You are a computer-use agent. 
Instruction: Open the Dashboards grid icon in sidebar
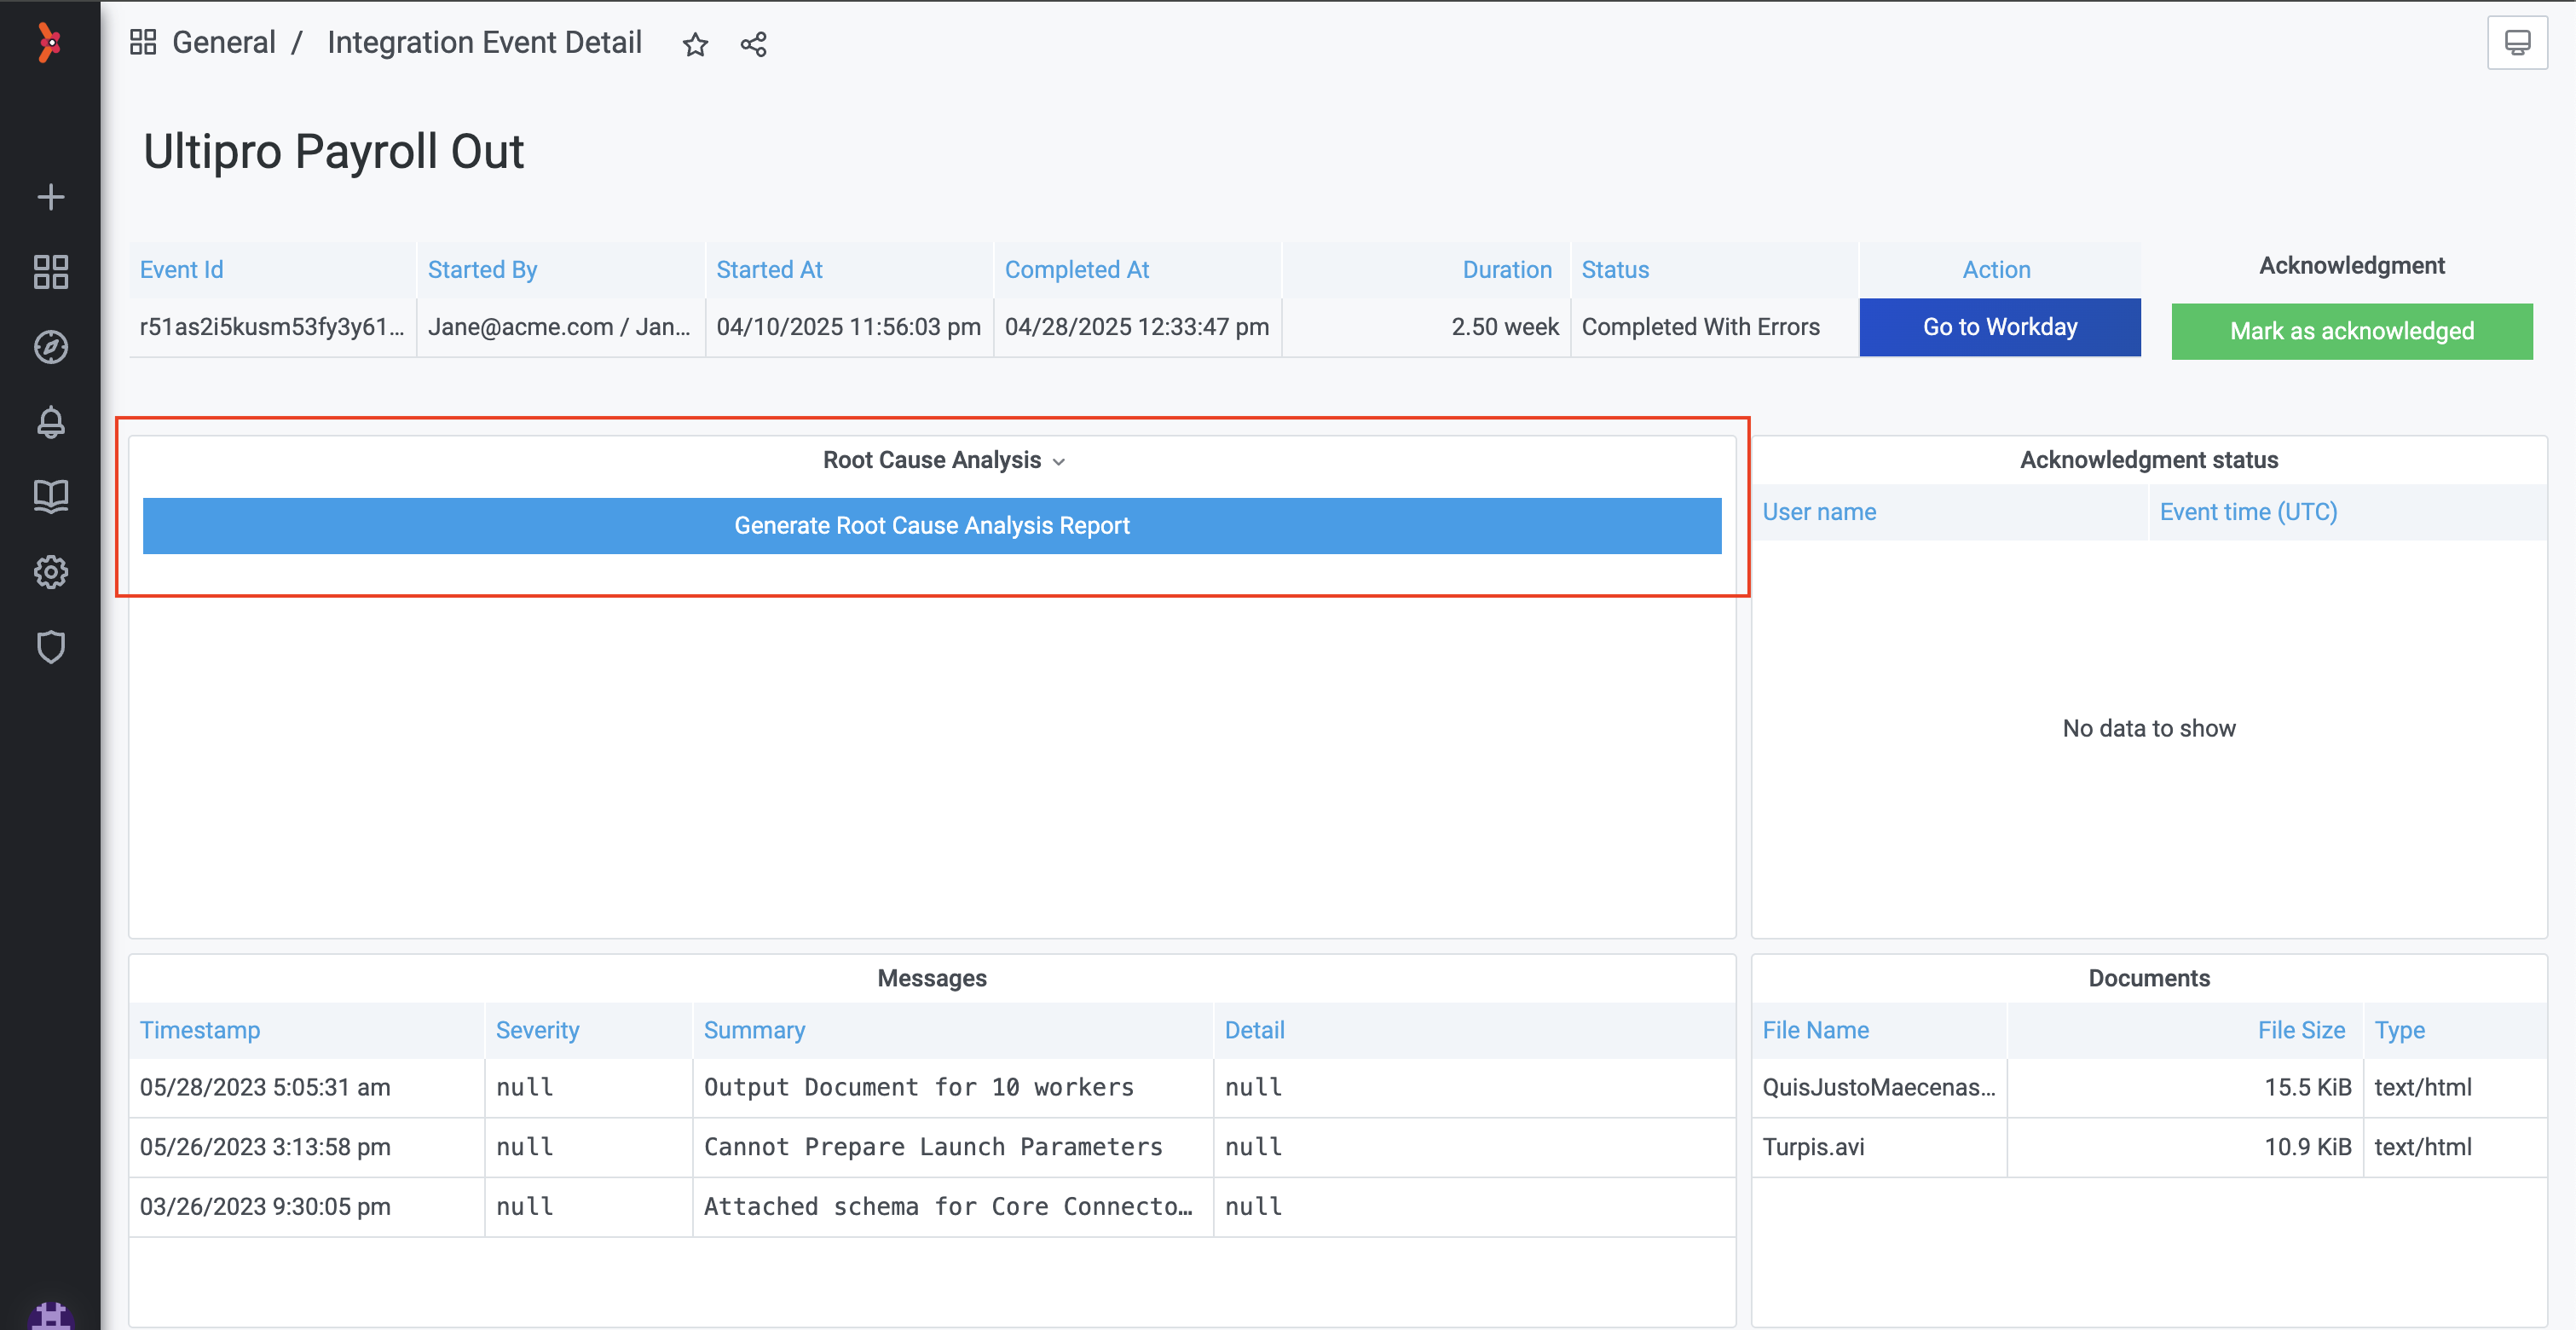coord(50,272)
